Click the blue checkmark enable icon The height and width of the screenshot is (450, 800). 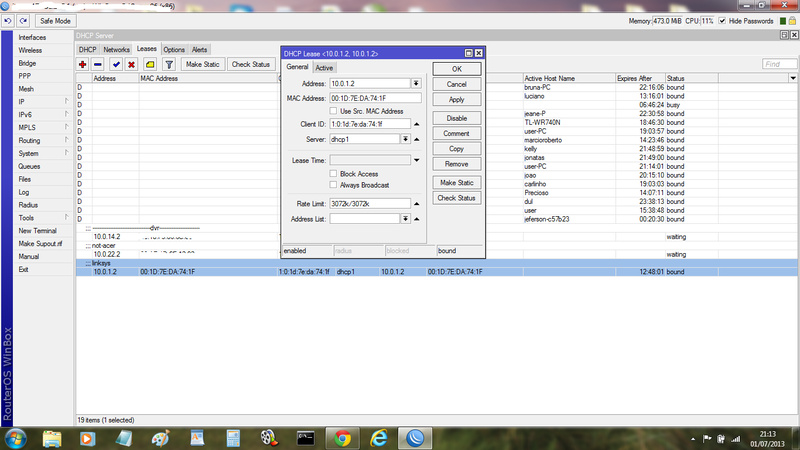116,64
